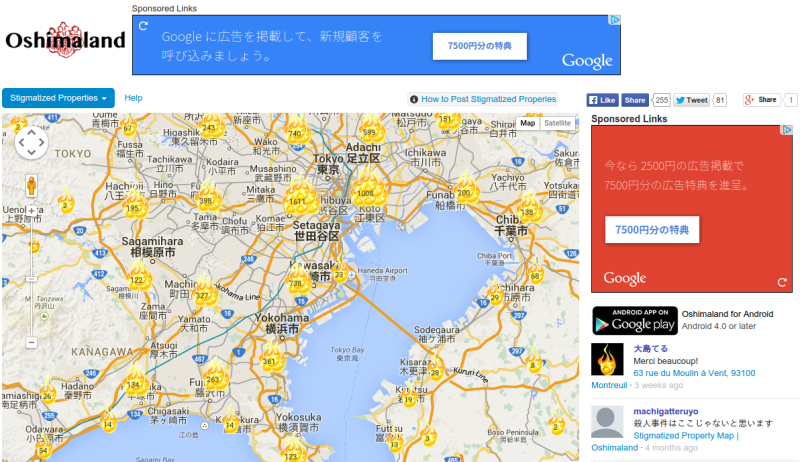Switch map to Map view
800x462 pixels.
pyautogui.click(x=528, y=123)
